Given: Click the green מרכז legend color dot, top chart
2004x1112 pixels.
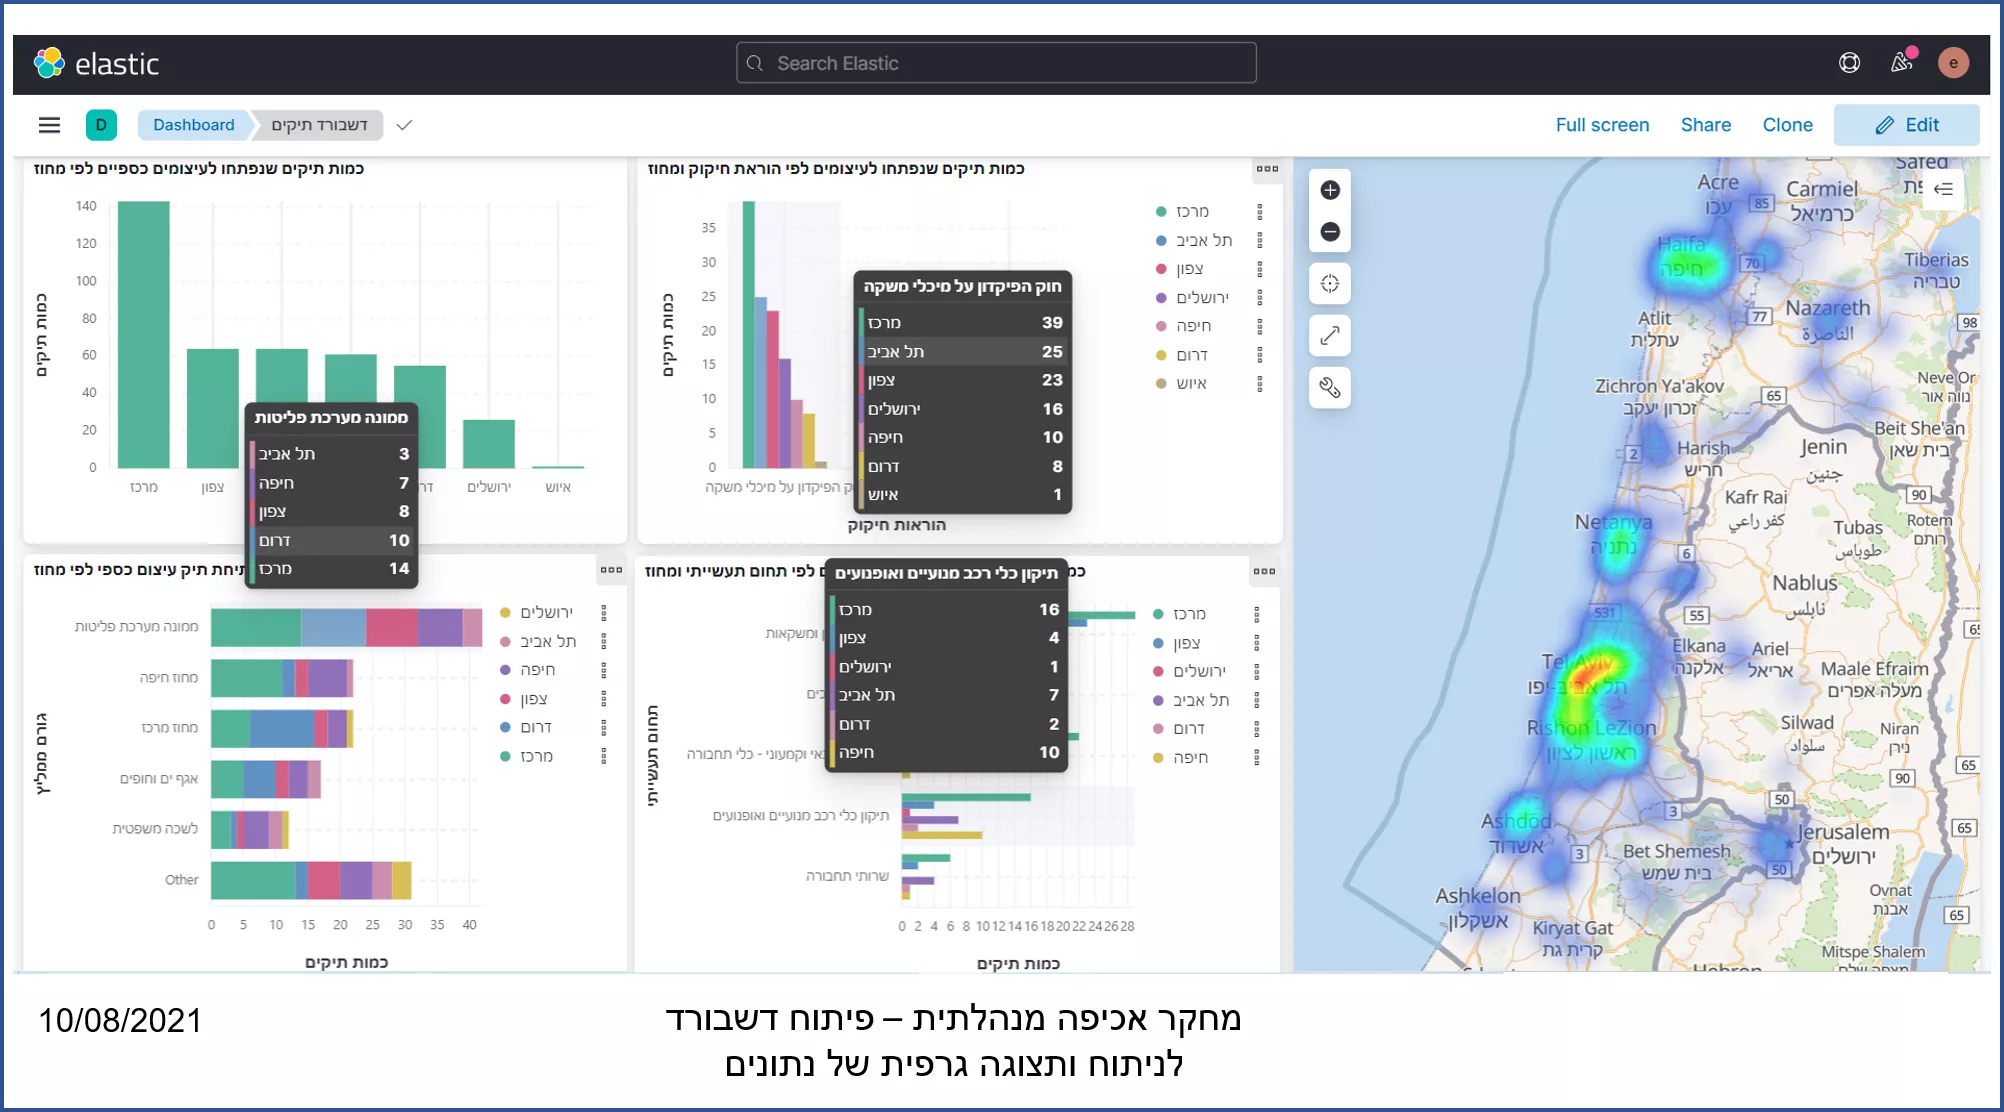Looking at the screenshot, I should coord(1161,212).
